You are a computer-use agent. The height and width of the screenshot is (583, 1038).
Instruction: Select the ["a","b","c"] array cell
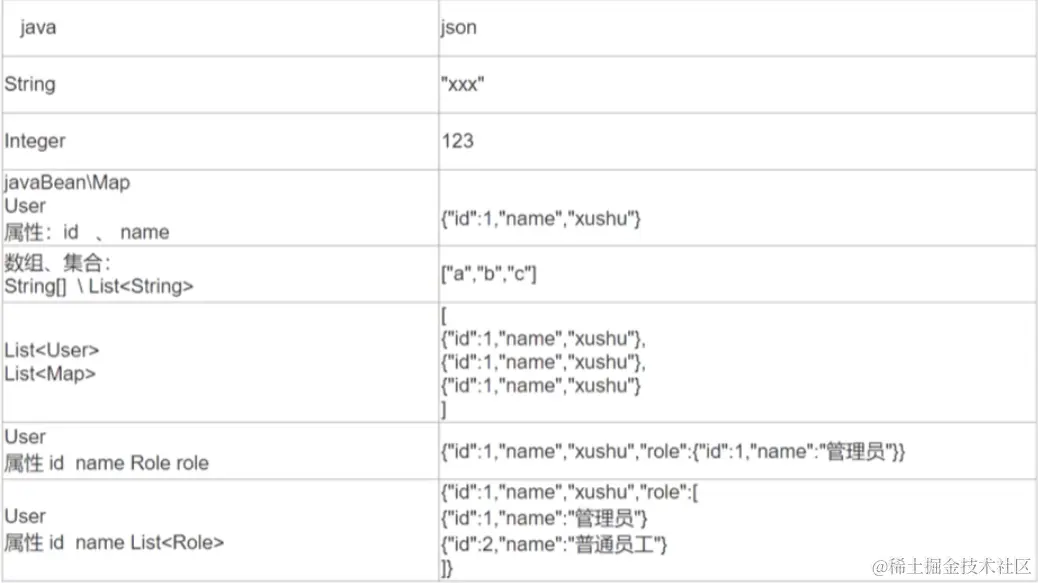pos(489,274)
